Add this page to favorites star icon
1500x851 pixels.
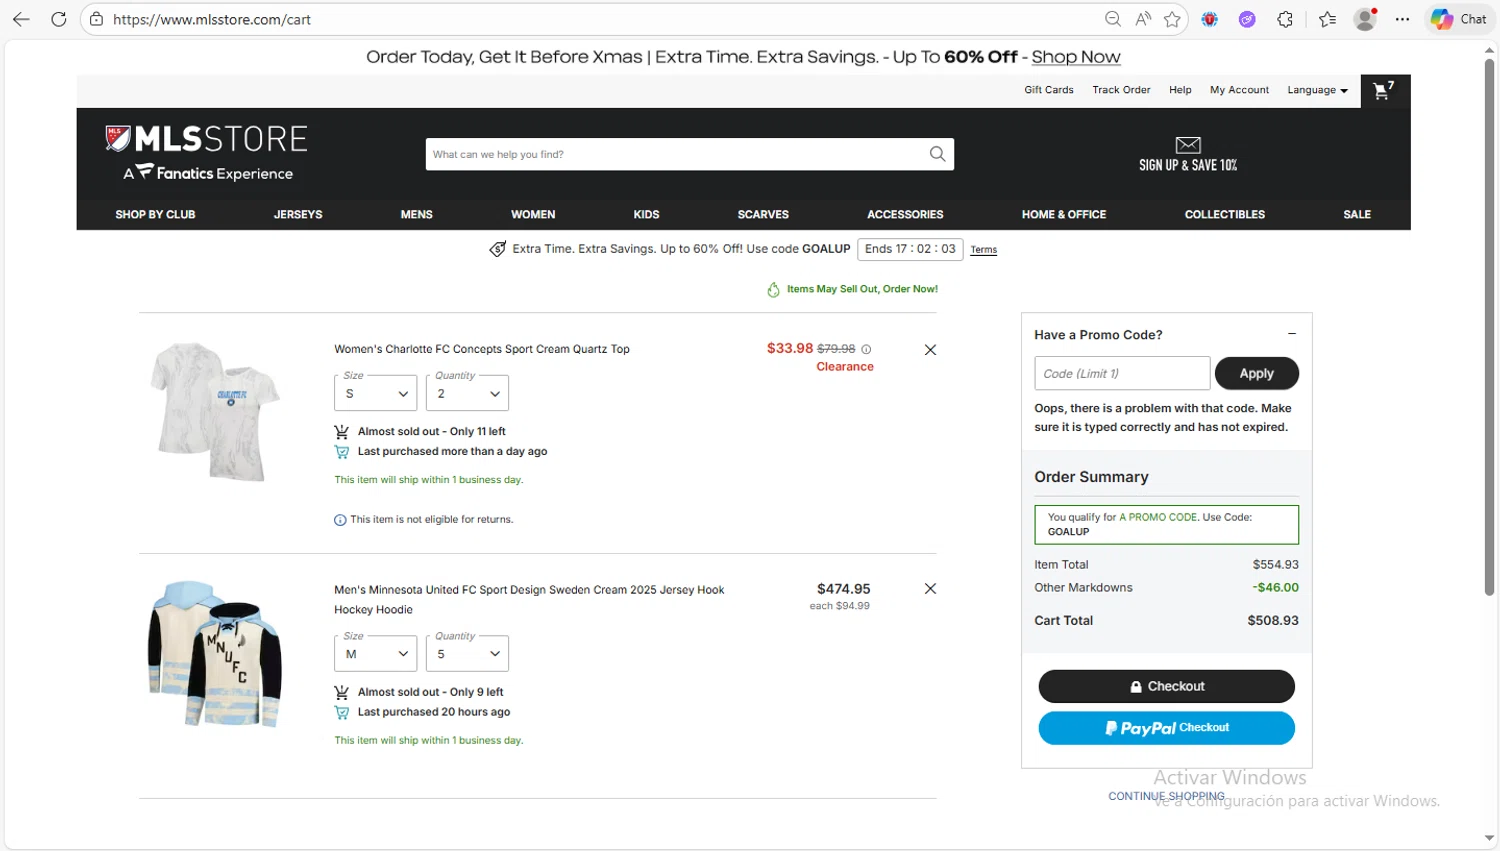tap(1172, 19)
